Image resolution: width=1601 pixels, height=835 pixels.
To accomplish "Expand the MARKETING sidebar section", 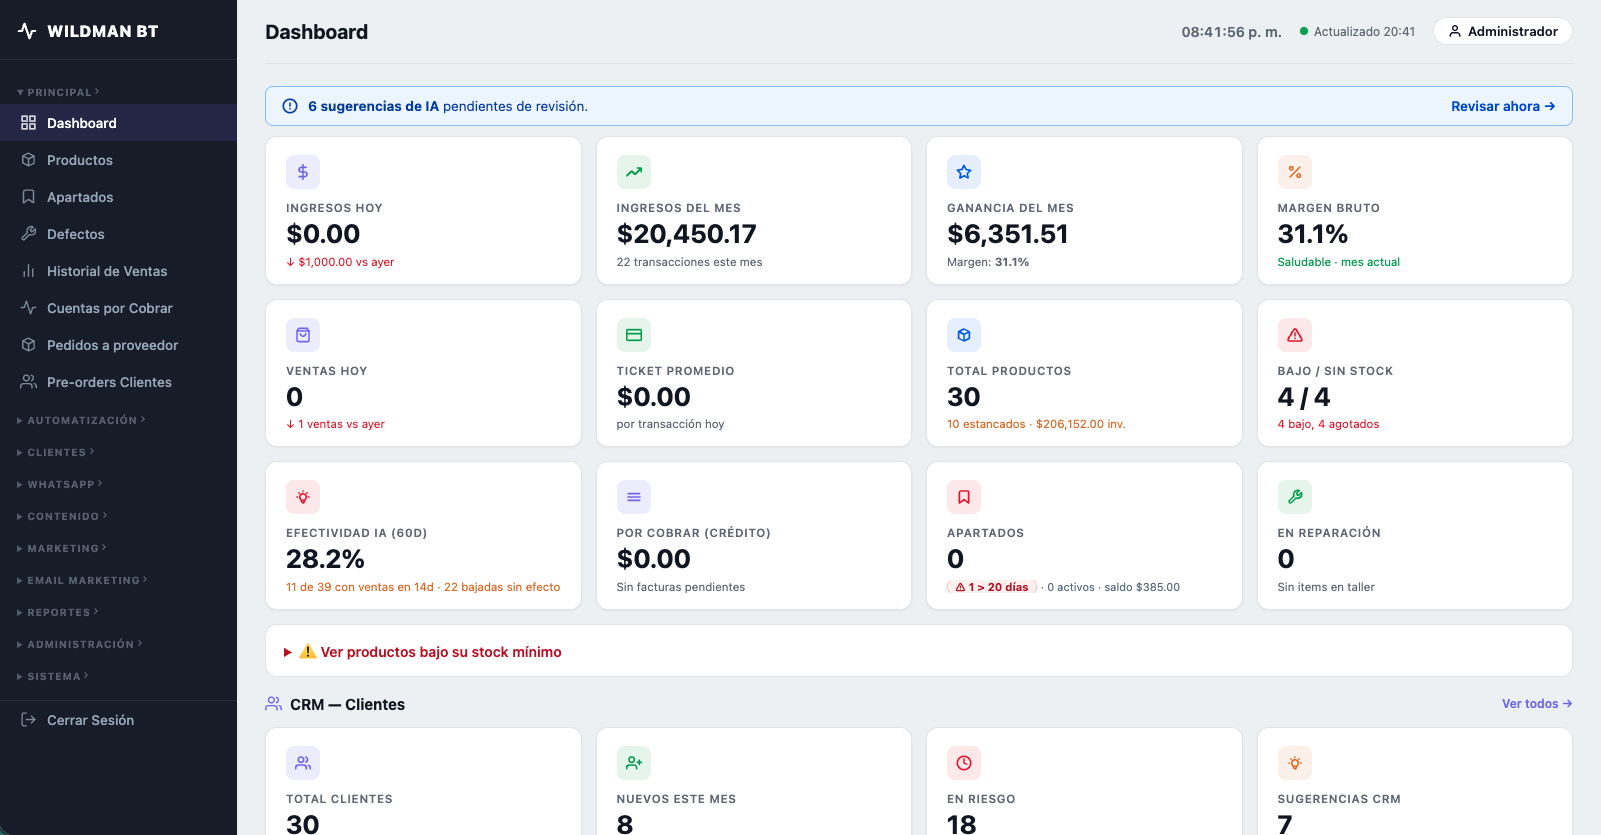I will pos(62,548).
